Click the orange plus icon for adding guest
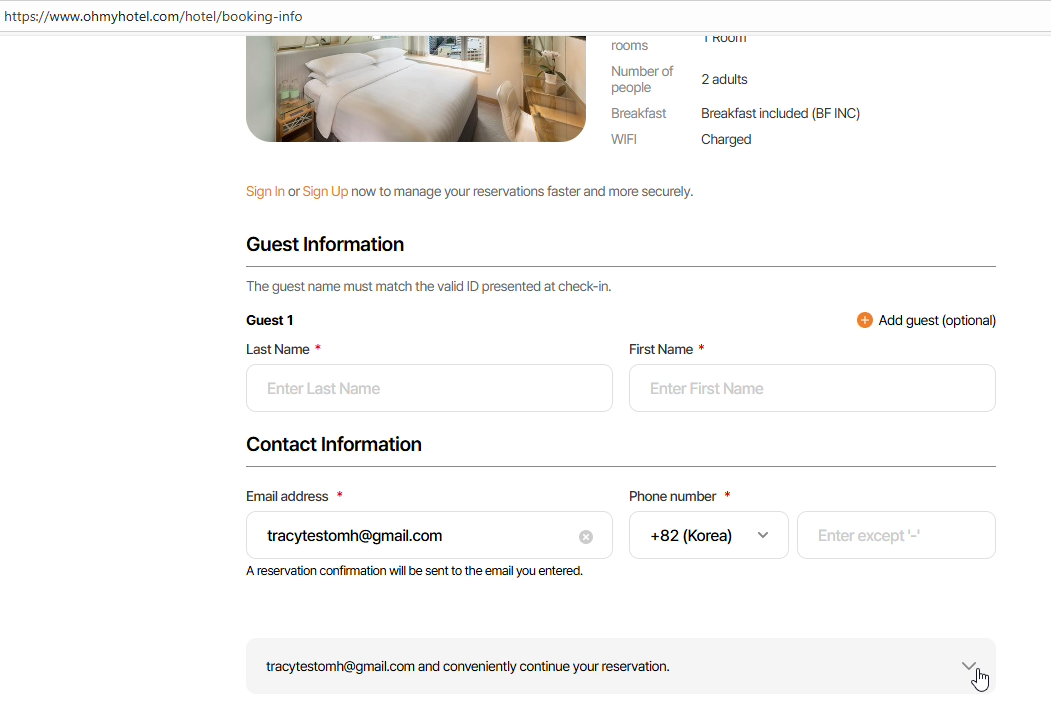Image resolution: width=1051 pixels, height=727 pixels. pos(865,320)
